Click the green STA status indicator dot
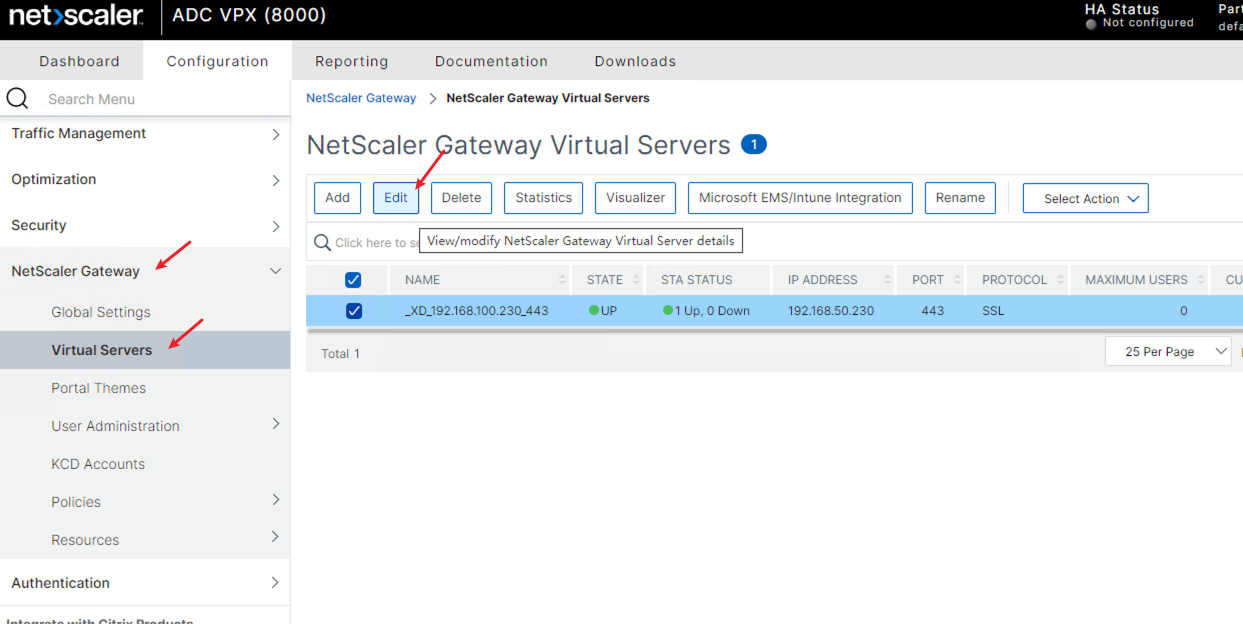 point(668,310)
